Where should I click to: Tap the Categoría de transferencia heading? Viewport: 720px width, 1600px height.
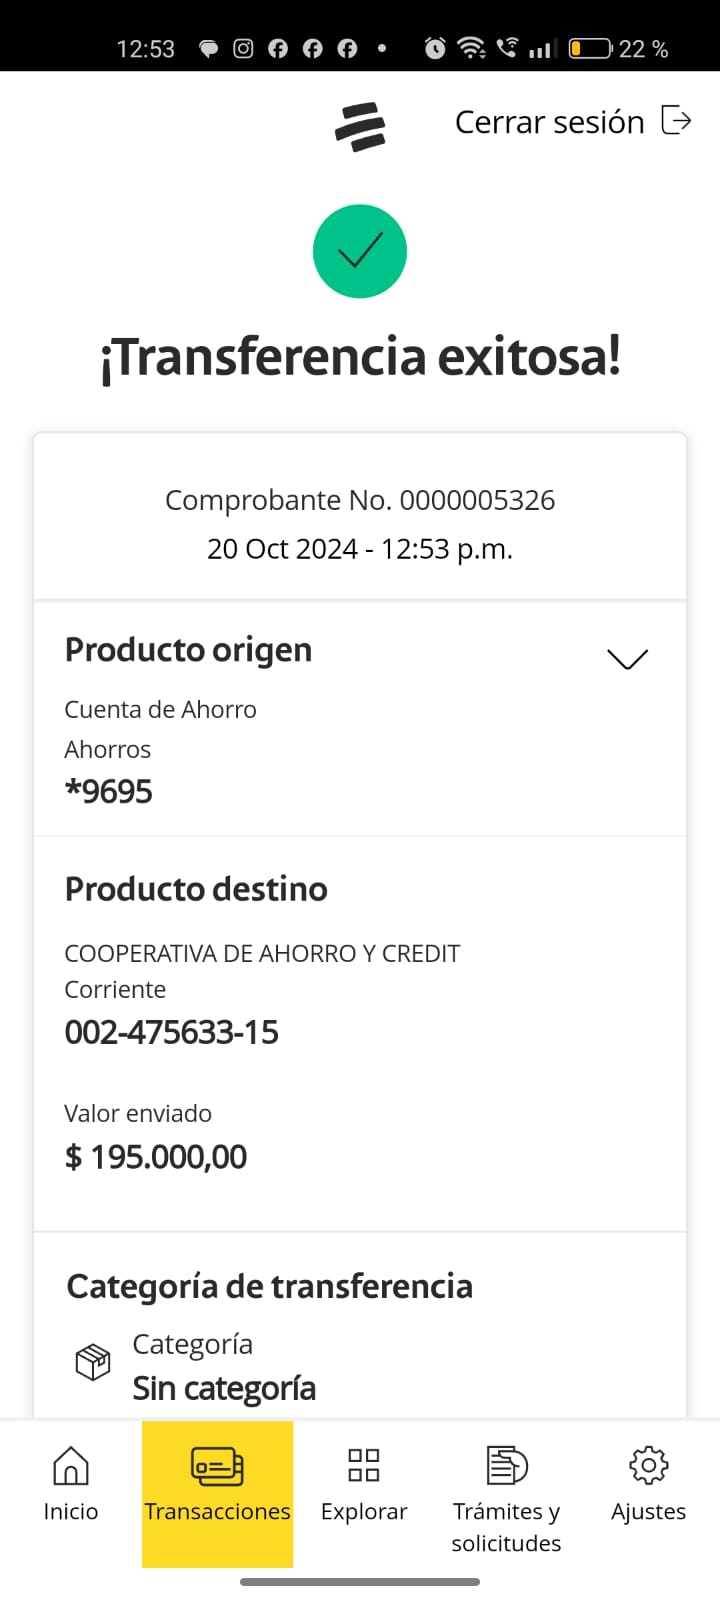[x=269, y=1286]
